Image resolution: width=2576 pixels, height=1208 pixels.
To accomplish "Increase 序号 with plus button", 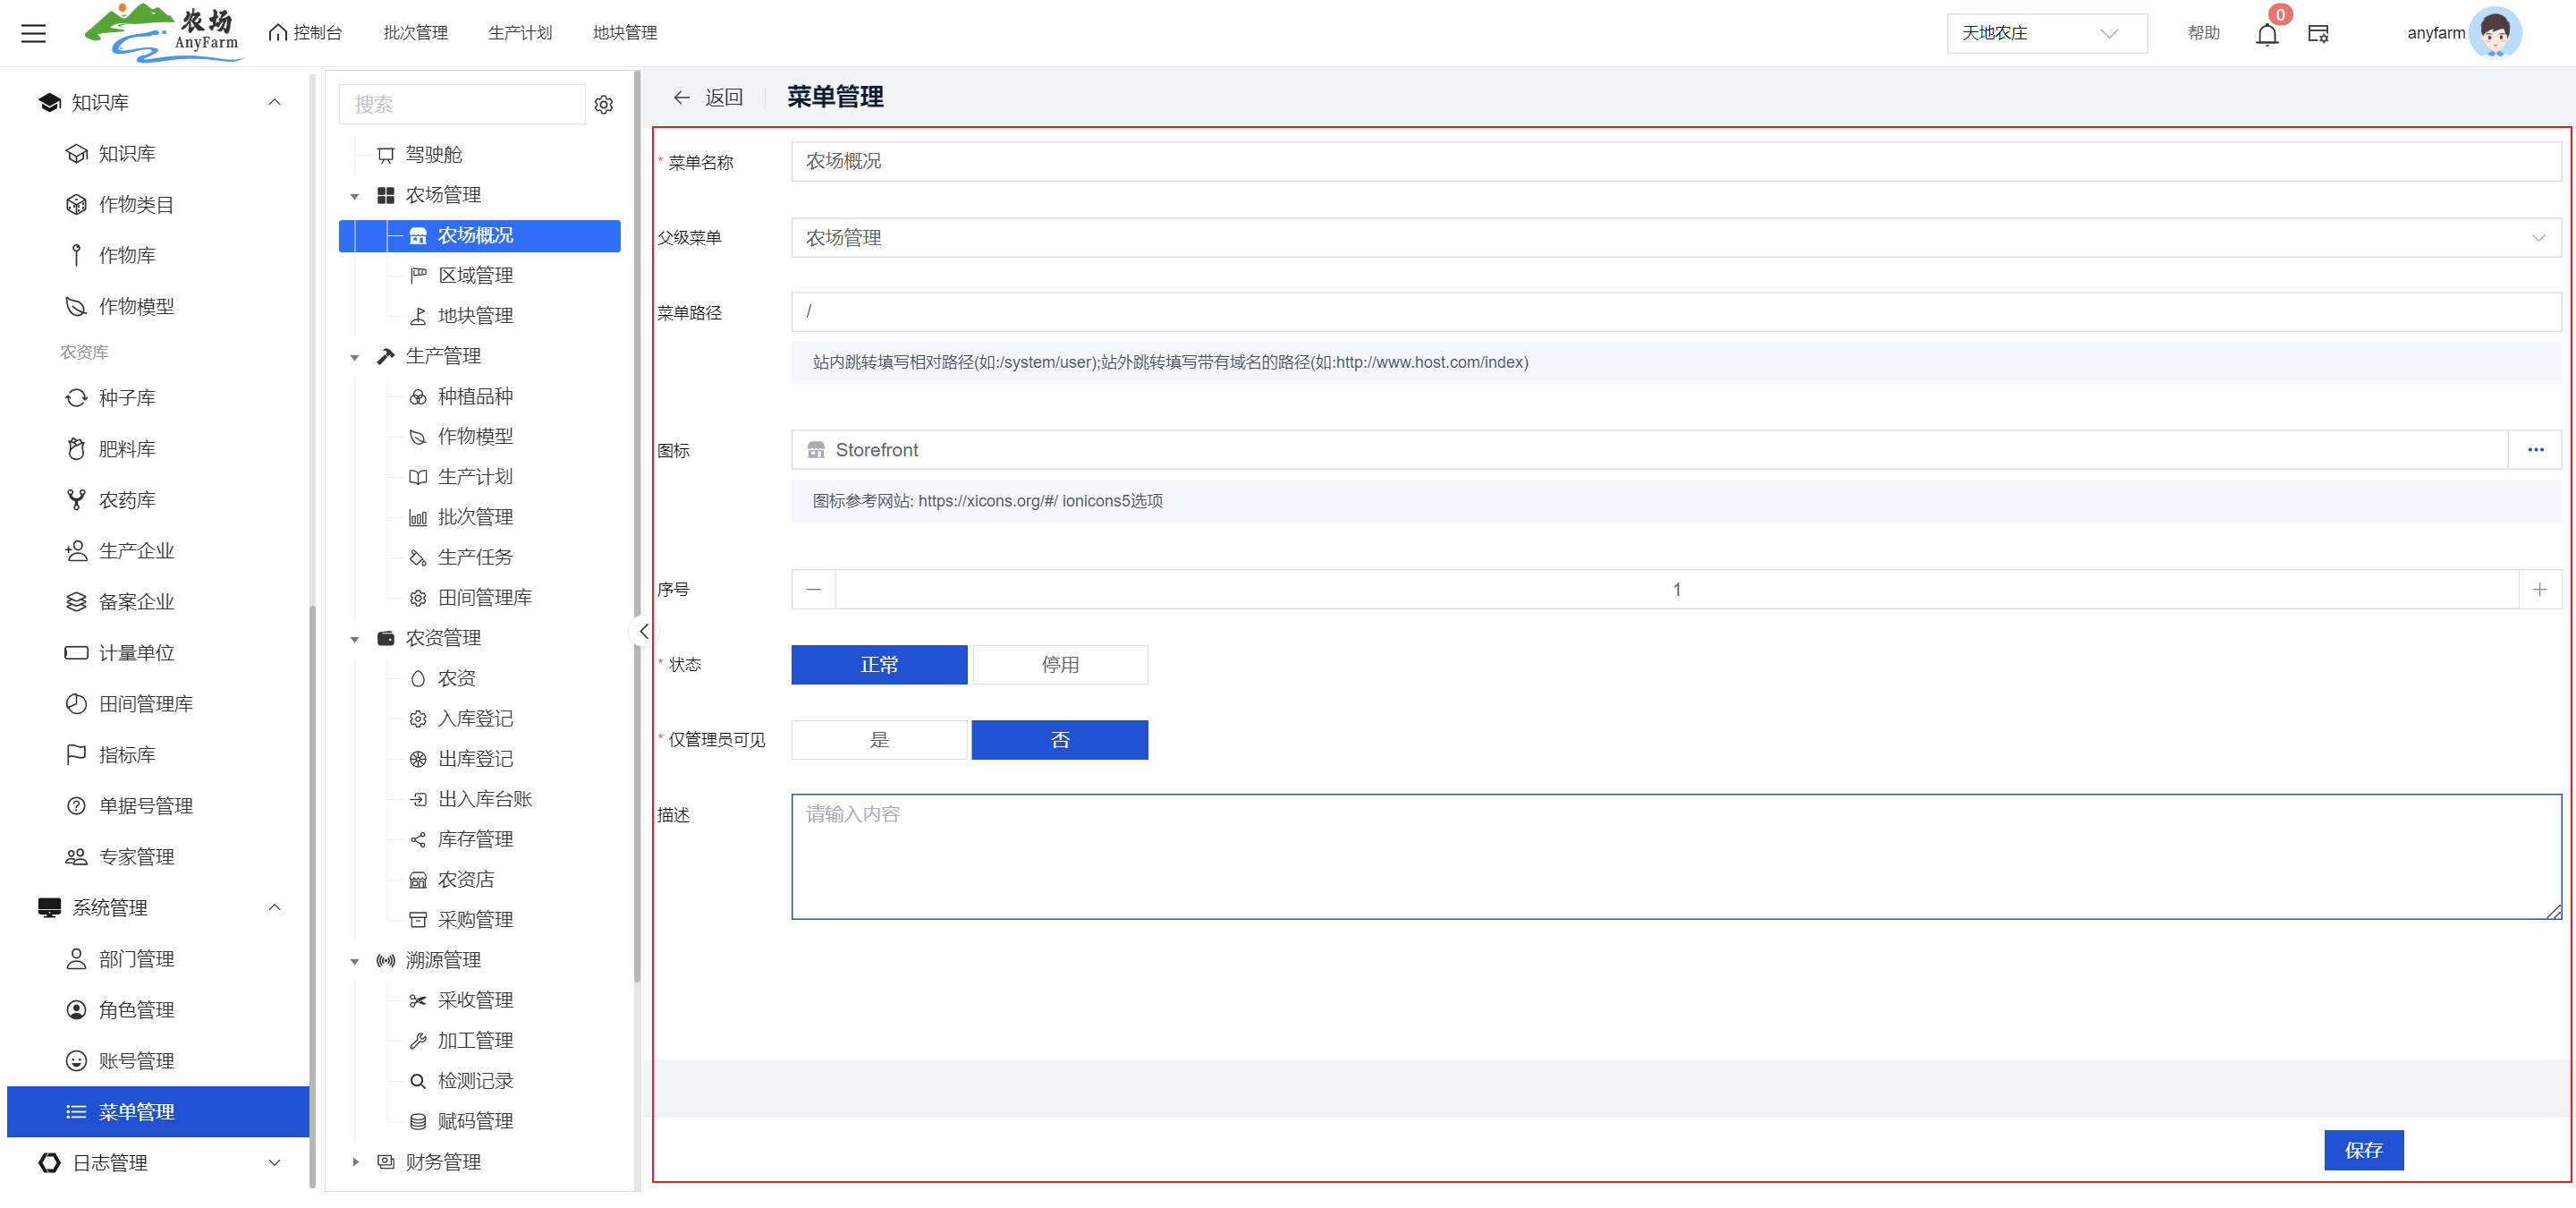I will (x=2539, y=590).
